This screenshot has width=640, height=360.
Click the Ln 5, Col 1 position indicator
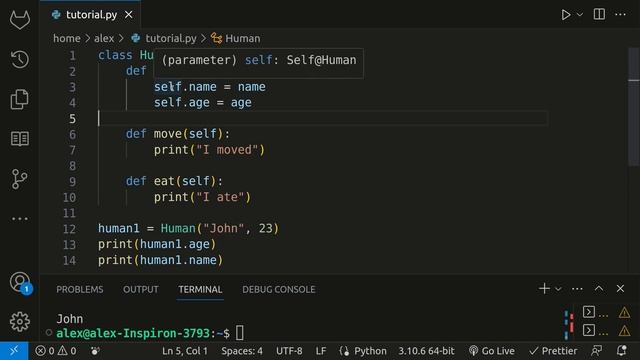(185, 351)
